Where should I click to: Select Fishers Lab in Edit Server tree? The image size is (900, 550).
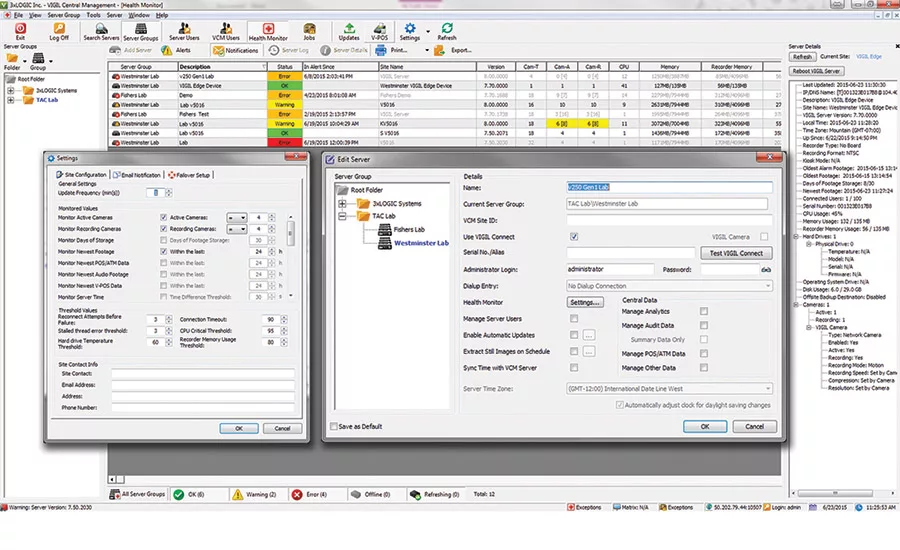click(x=409, y=230)
